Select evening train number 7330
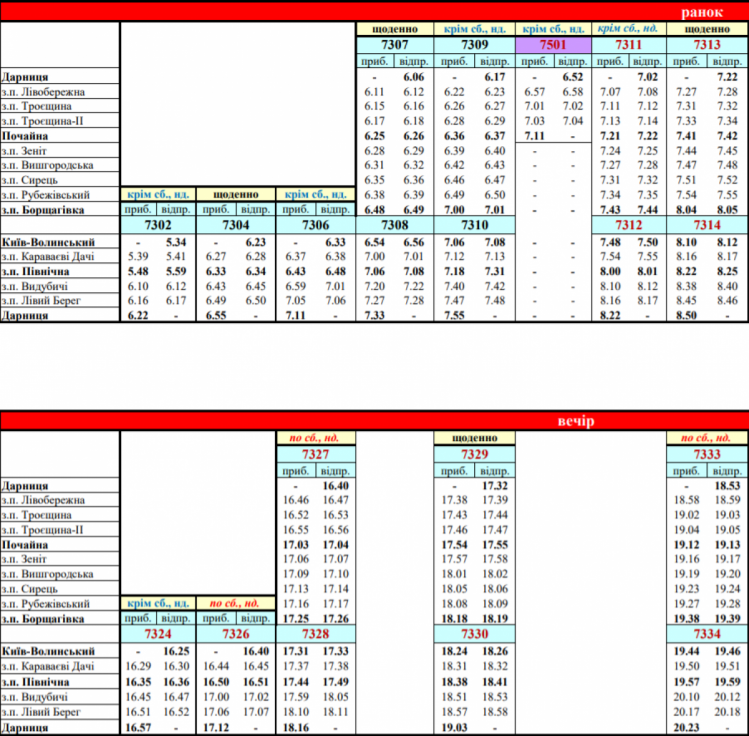 click(x=474, y=634)
